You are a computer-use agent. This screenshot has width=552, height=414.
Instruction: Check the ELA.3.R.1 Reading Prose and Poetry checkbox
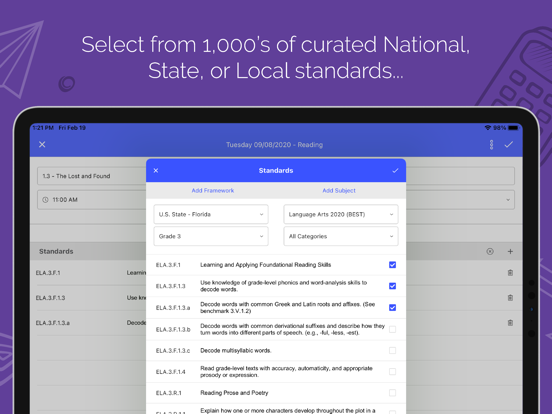pyautogui.click(x=393, y=393)
